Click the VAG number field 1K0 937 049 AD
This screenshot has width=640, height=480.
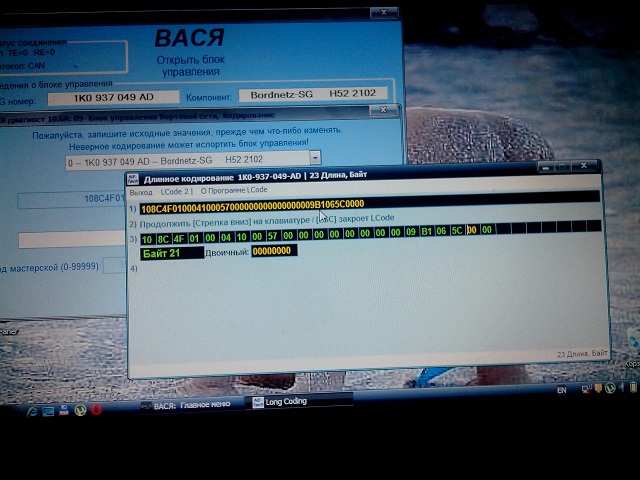click(x=113, y=98)
